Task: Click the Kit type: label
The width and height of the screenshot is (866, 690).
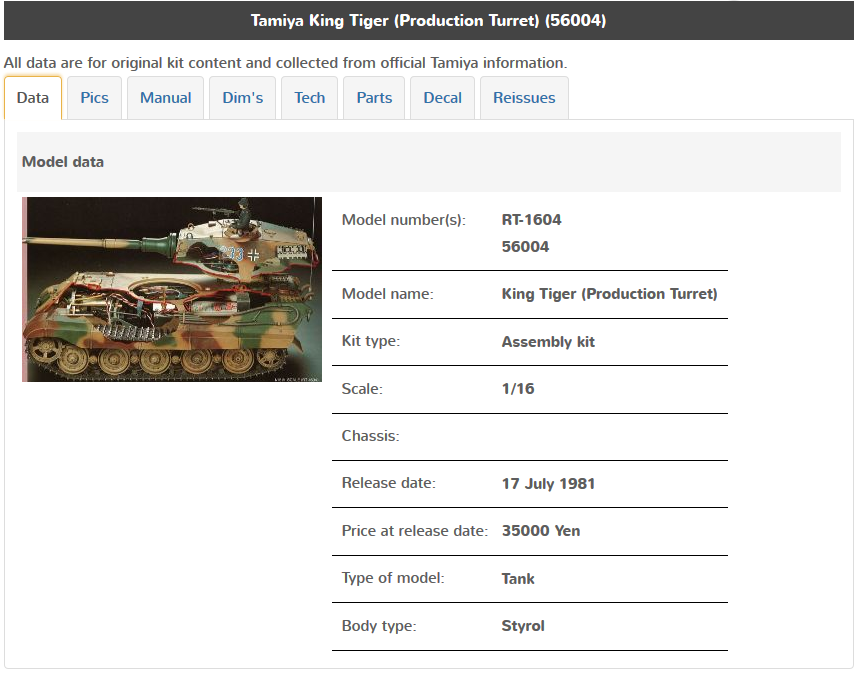Action: (371, 341)
